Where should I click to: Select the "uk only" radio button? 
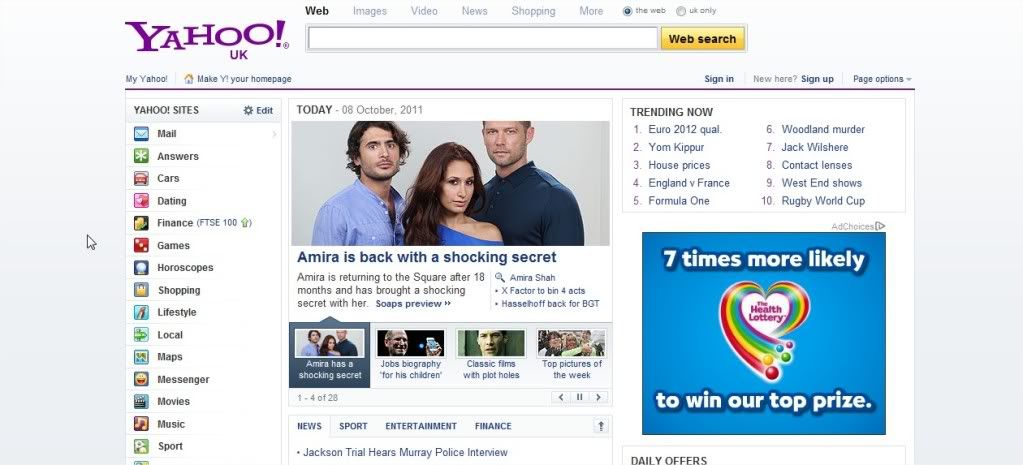pos(681,11)
